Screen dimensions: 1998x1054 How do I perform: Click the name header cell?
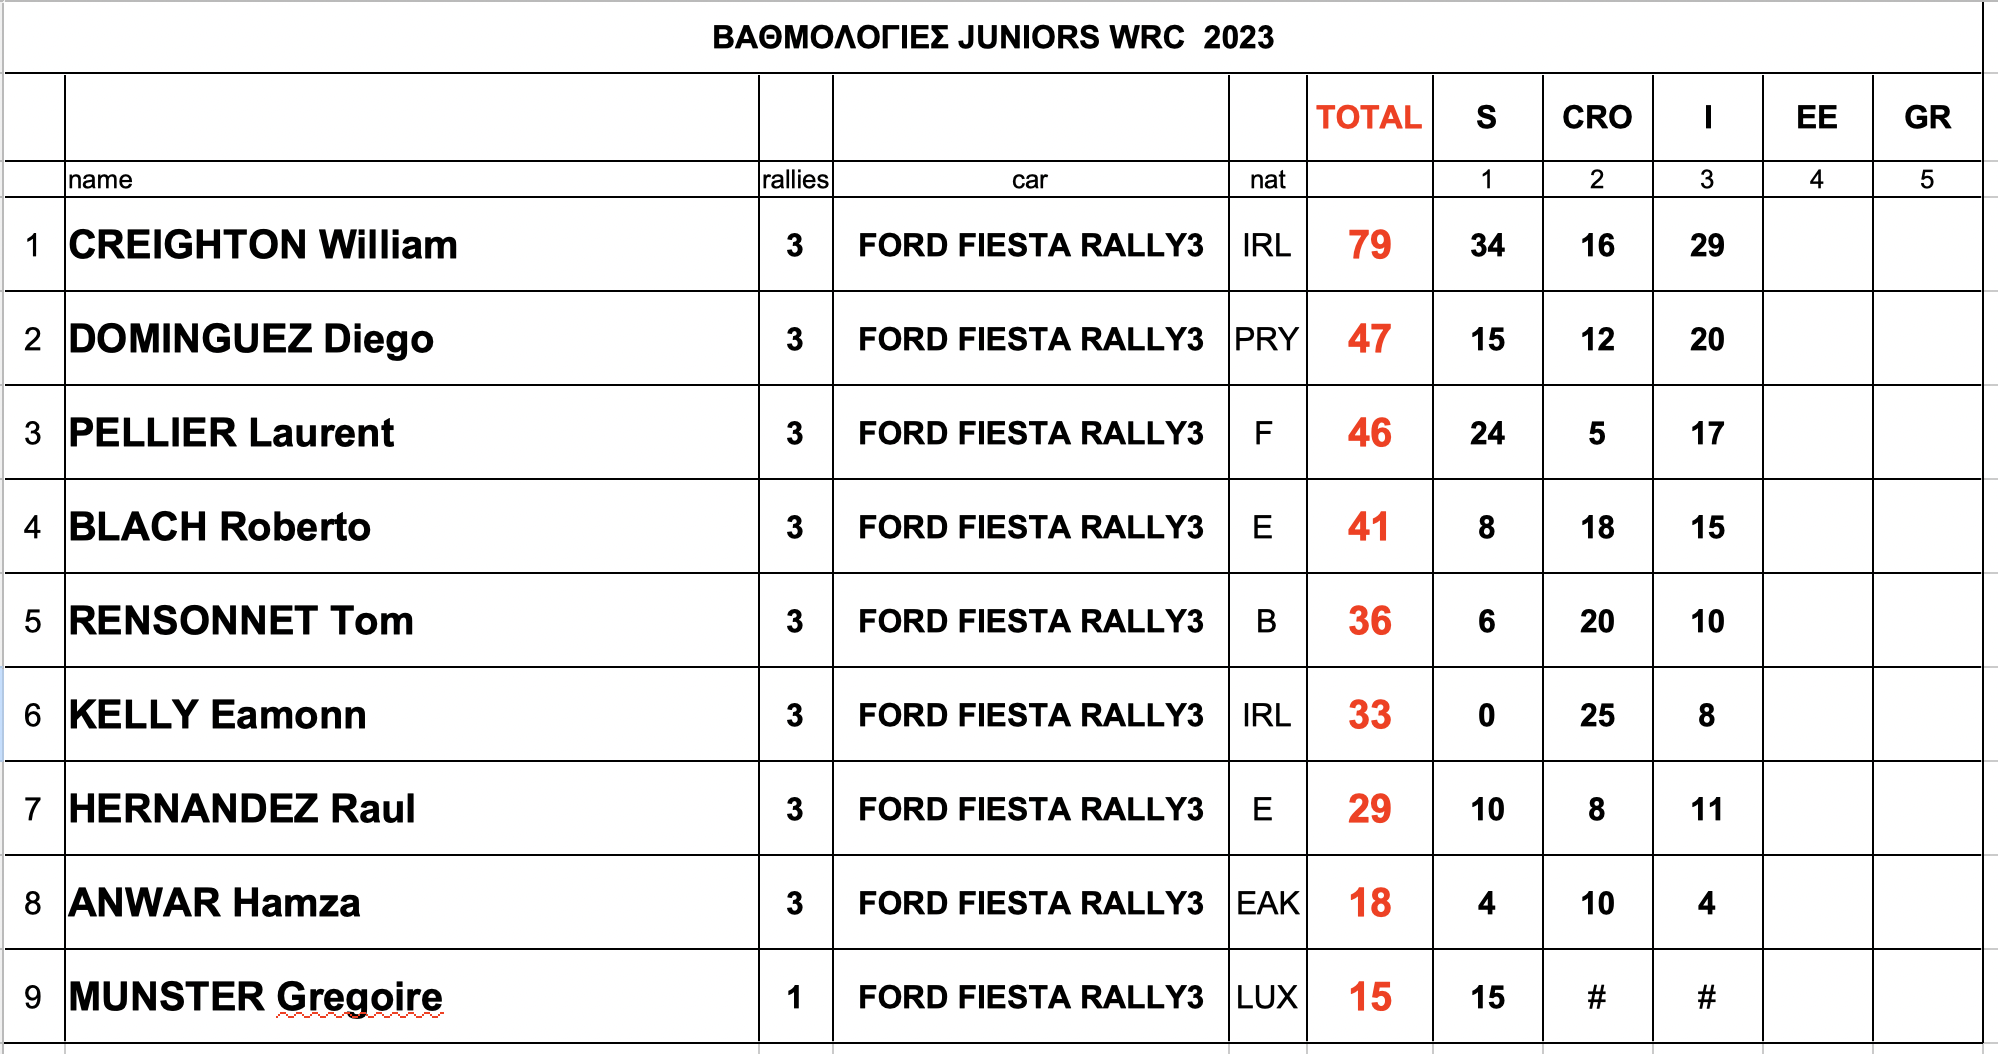[411, 179]
